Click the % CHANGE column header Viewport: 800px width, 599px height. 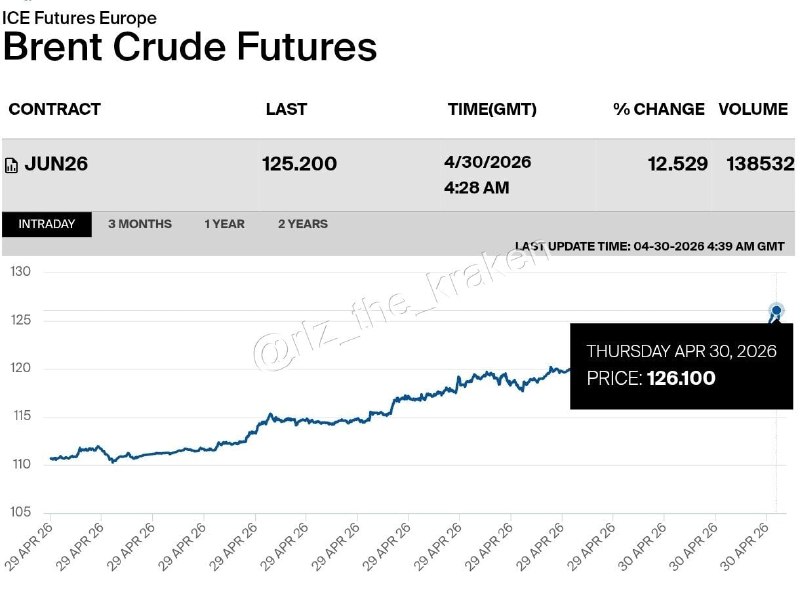tap(658, 110)
